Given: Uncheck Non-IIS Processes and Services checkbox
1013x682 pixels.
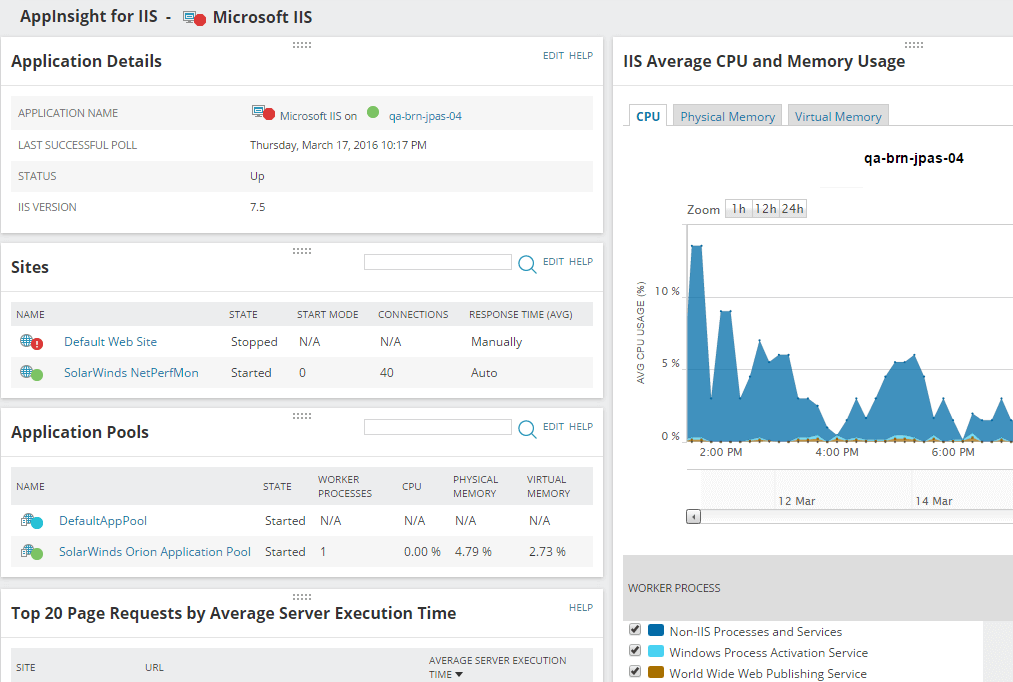Looking at the screenshot, I should tap(635, 629).
